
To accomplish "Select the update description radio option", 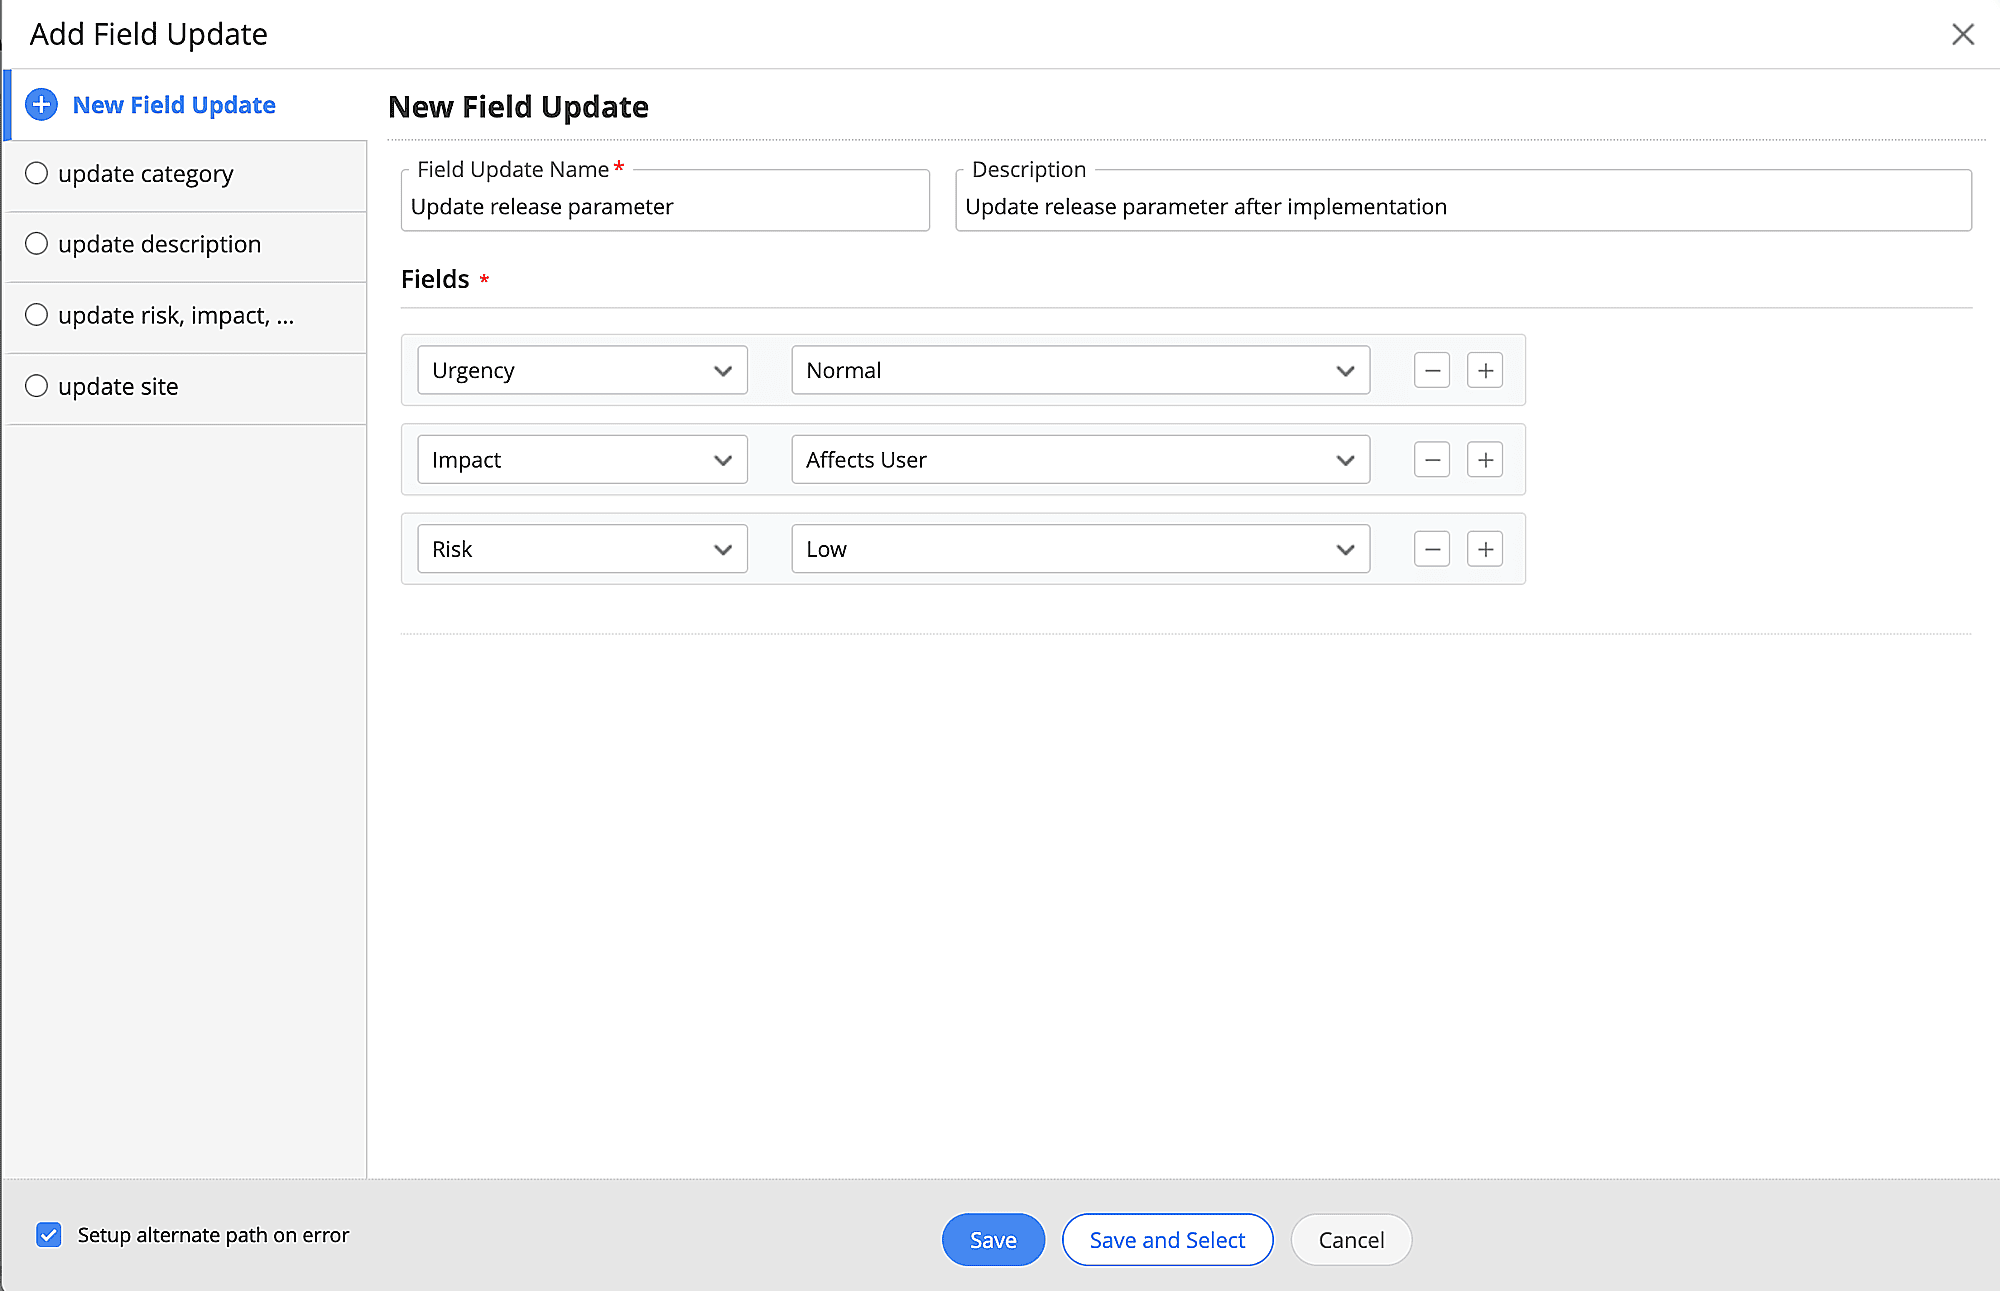I will 37,244.
